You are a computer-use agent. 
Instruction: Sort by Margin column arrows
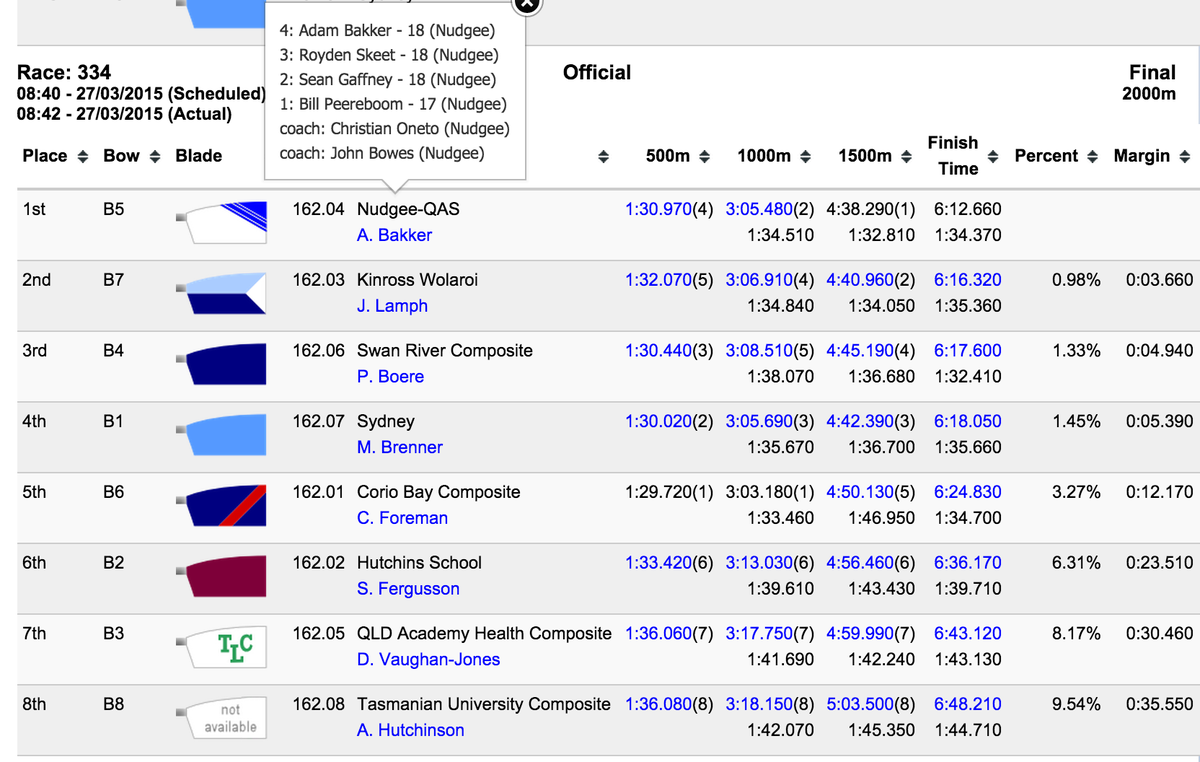[1185, 157]
